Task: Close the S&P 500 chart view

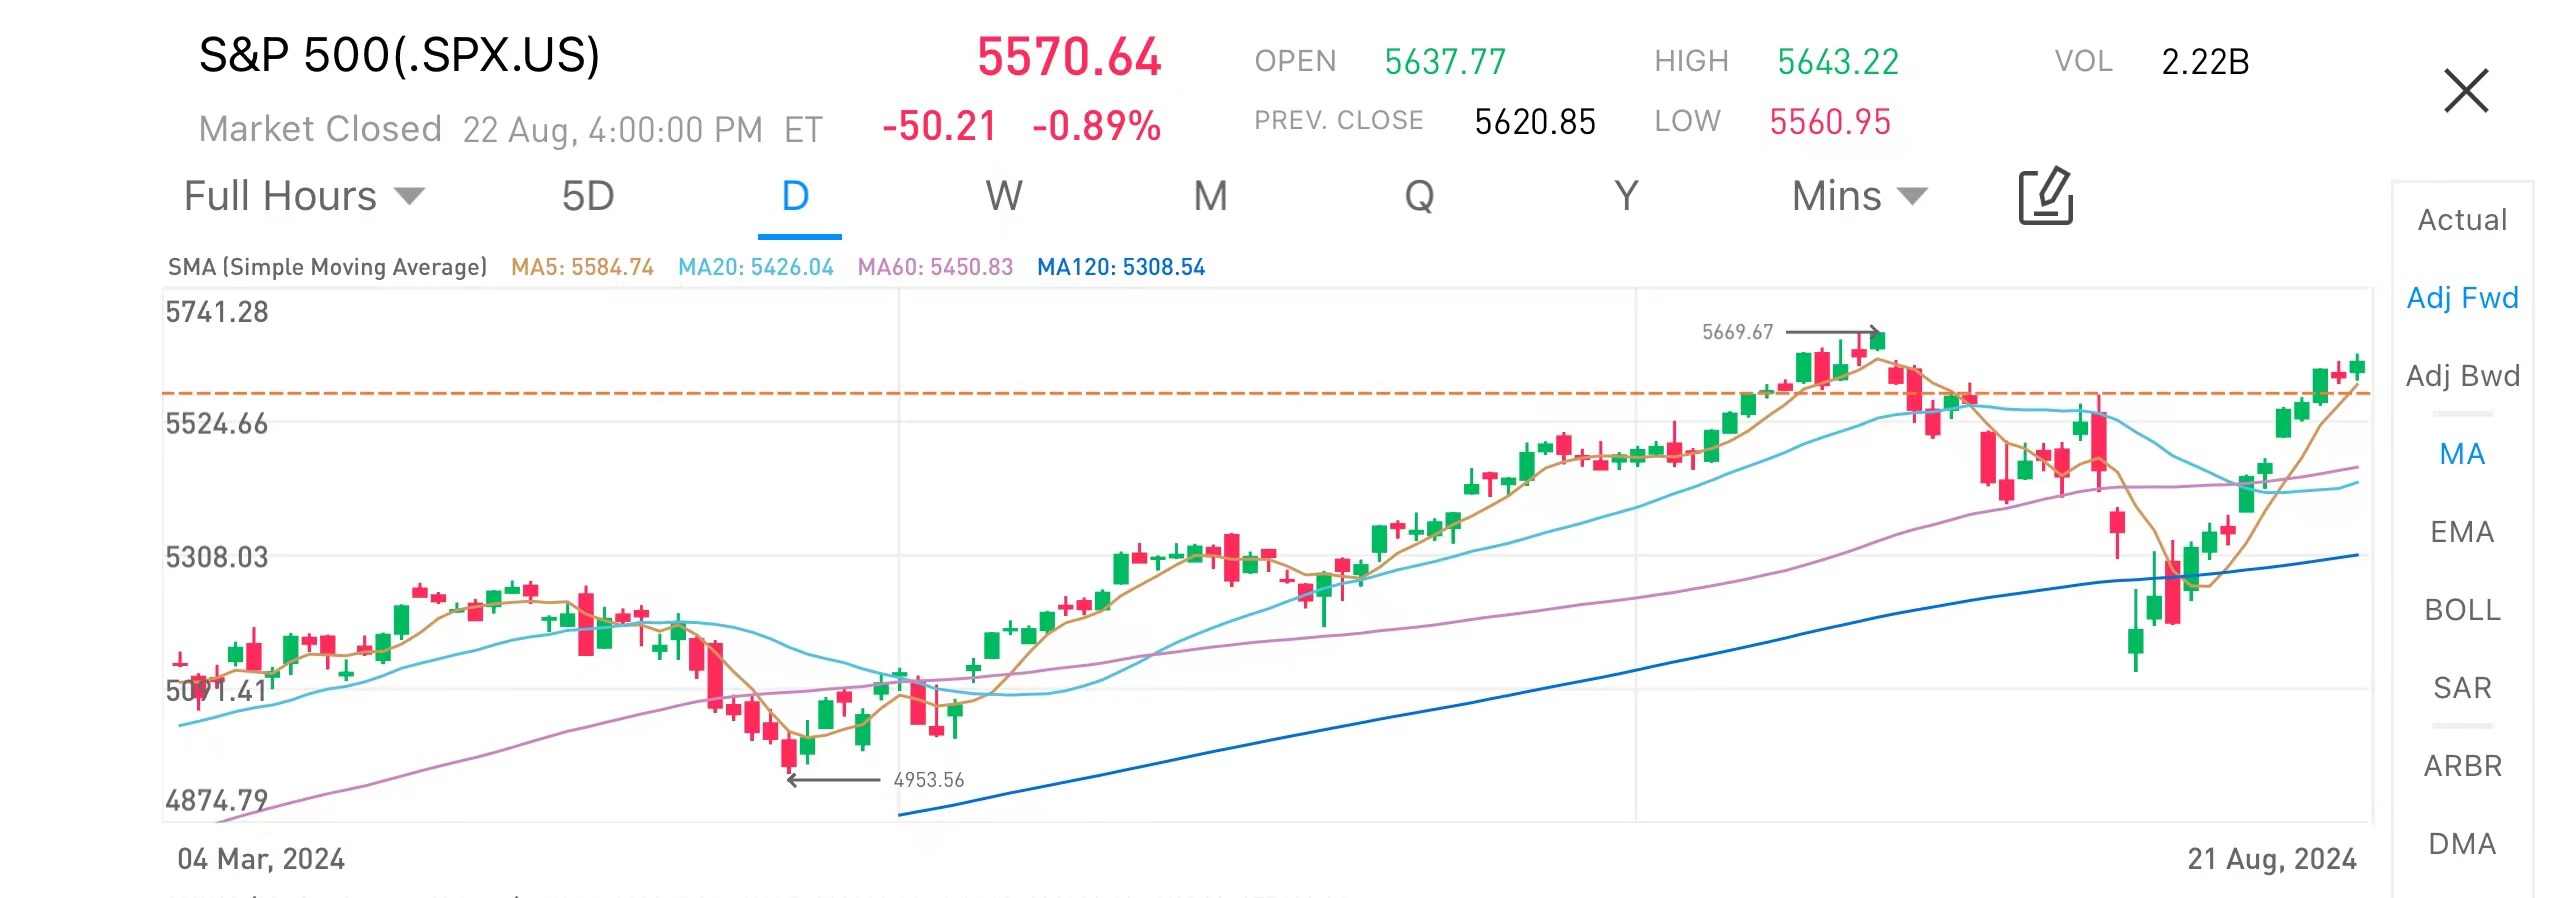Action: tap(2465, 91)
